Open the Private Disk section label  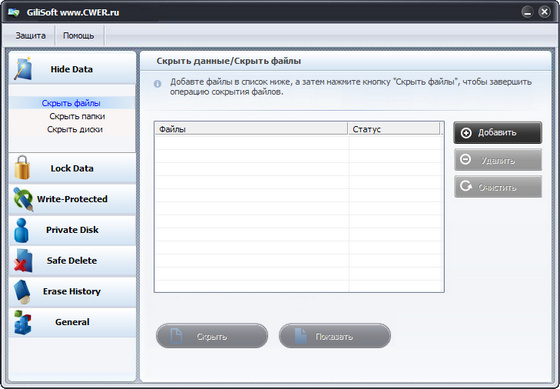click(72, 230)
